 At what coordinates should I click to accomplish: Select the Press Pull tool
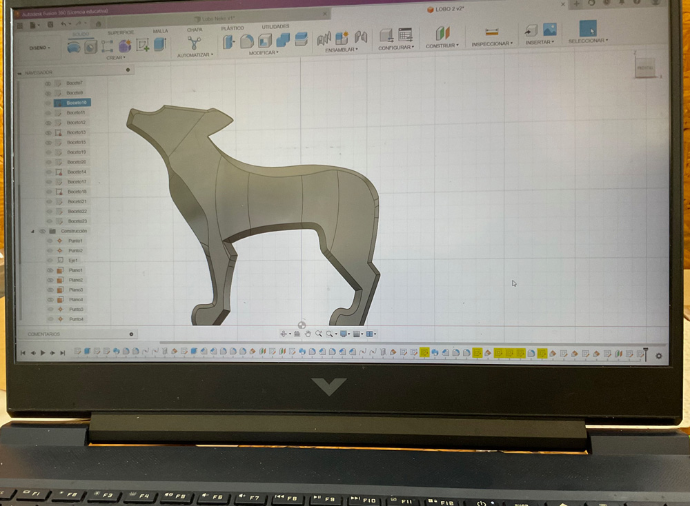pyautogui.click(x=229, y=42)
